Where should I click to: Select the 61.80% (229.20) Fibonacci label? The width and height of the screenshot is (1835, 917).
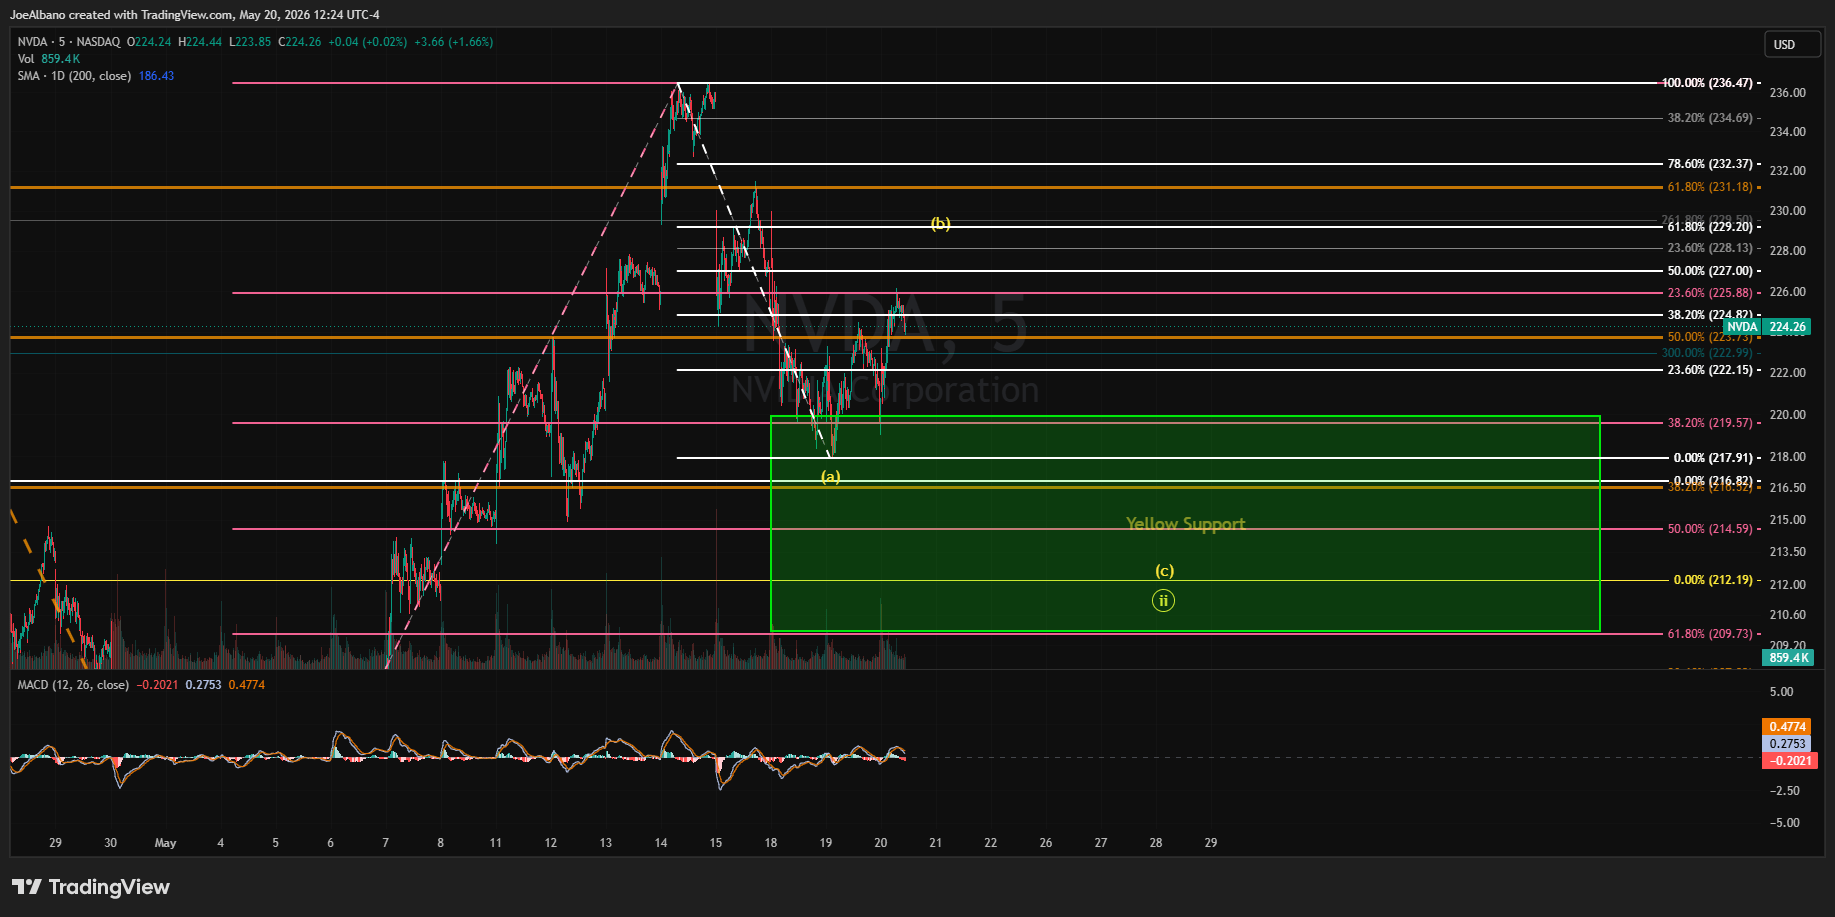point(1710,227)
